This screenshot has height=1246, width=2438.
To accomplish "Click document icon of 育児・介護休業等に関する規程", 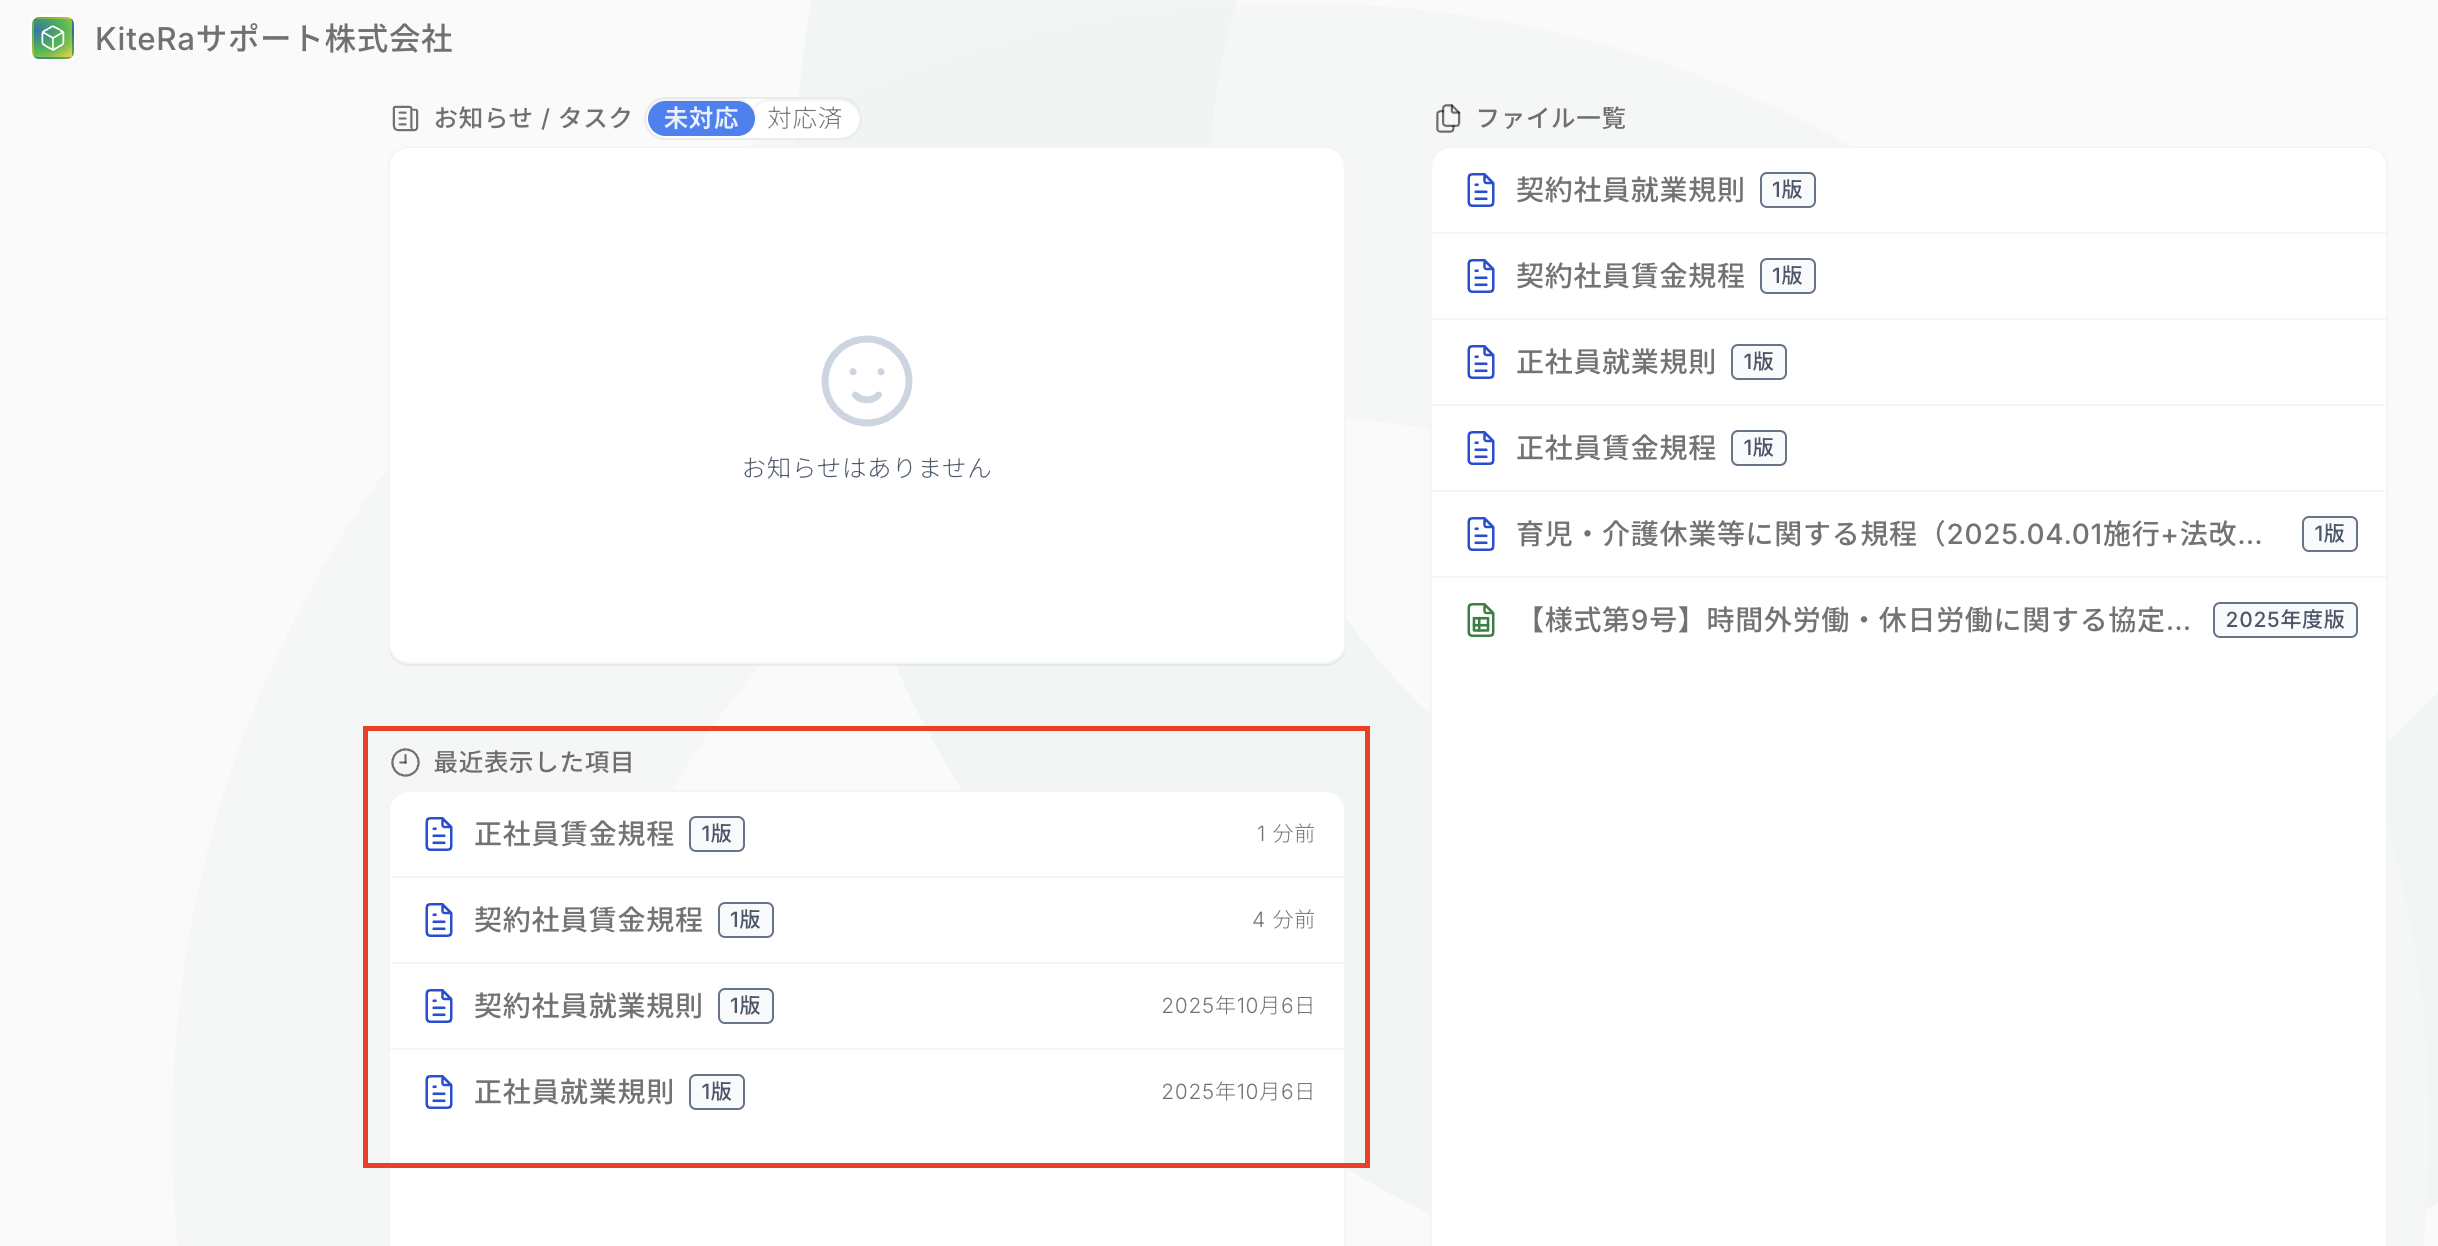I will 1480,534.
